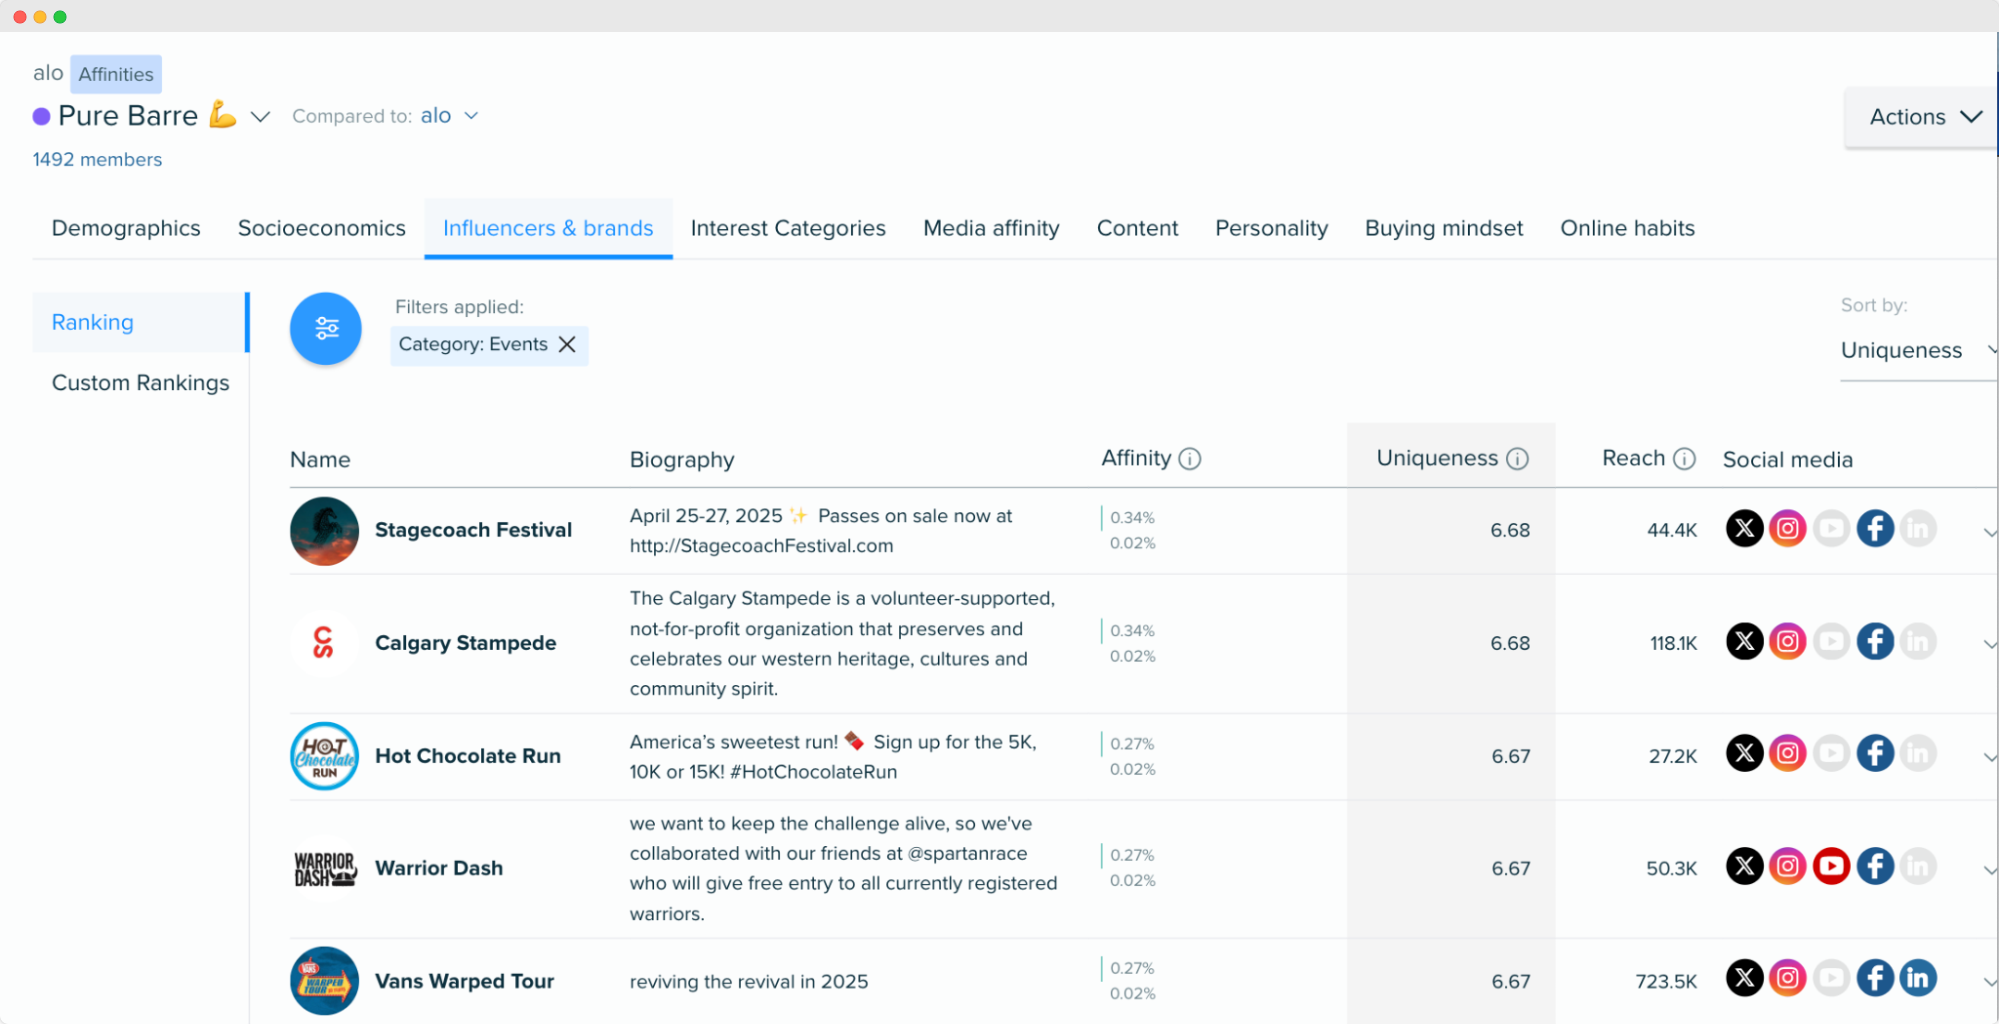
Task: Remove the Category: Events filter
Action: point(567,344)
